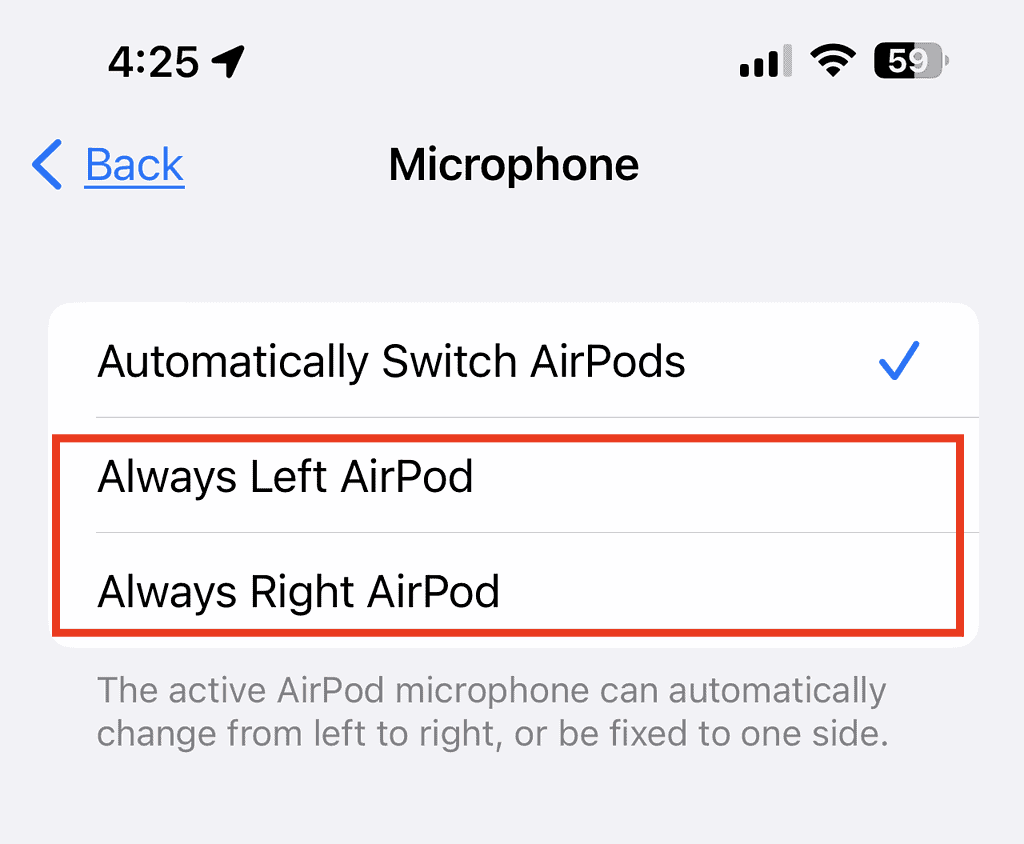Follow the underlined Back link

click(135, 165)
